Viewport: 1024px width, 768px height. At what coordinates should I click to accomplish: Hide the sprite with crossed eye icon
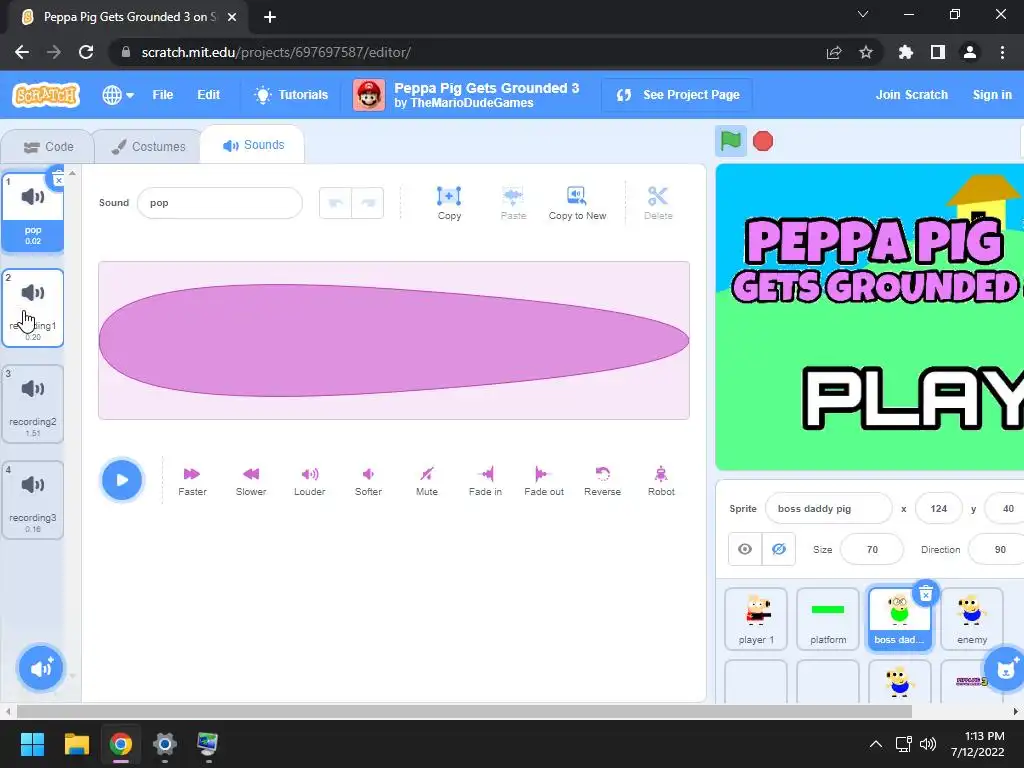778,549
